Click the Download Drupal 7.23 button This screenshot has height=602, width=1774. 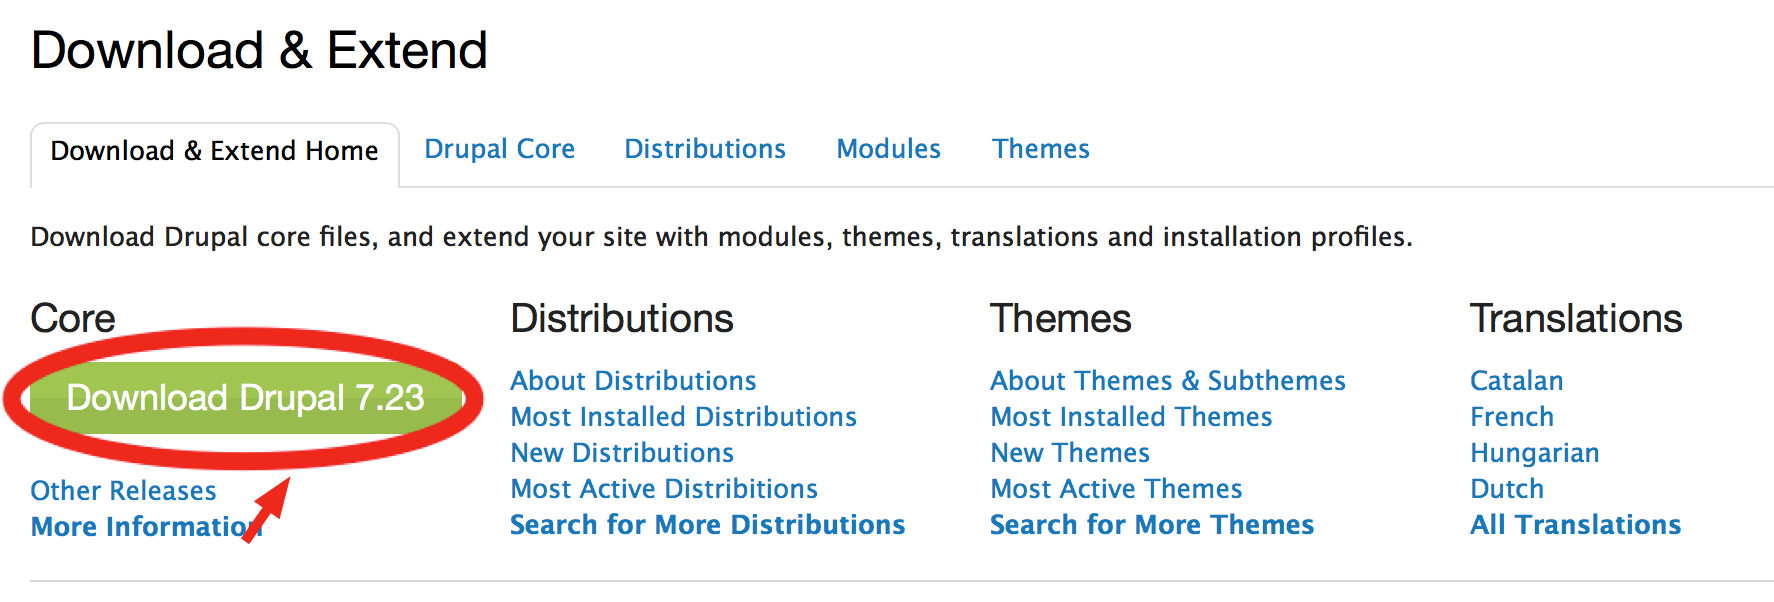point(246,398)
